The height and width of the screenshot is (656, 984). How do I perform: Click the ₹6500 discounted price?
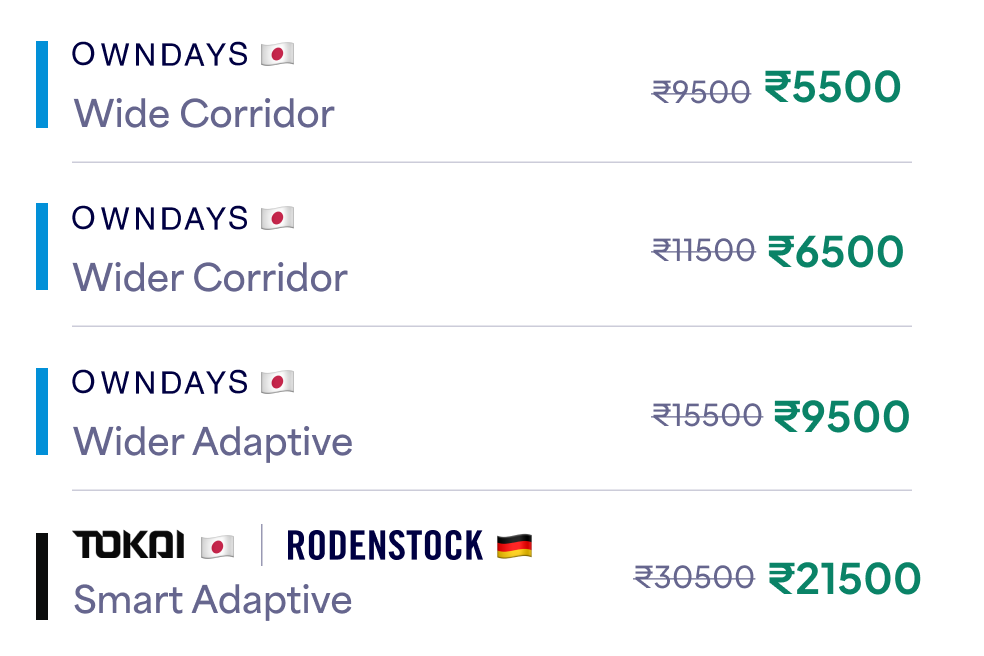[836, 251]
